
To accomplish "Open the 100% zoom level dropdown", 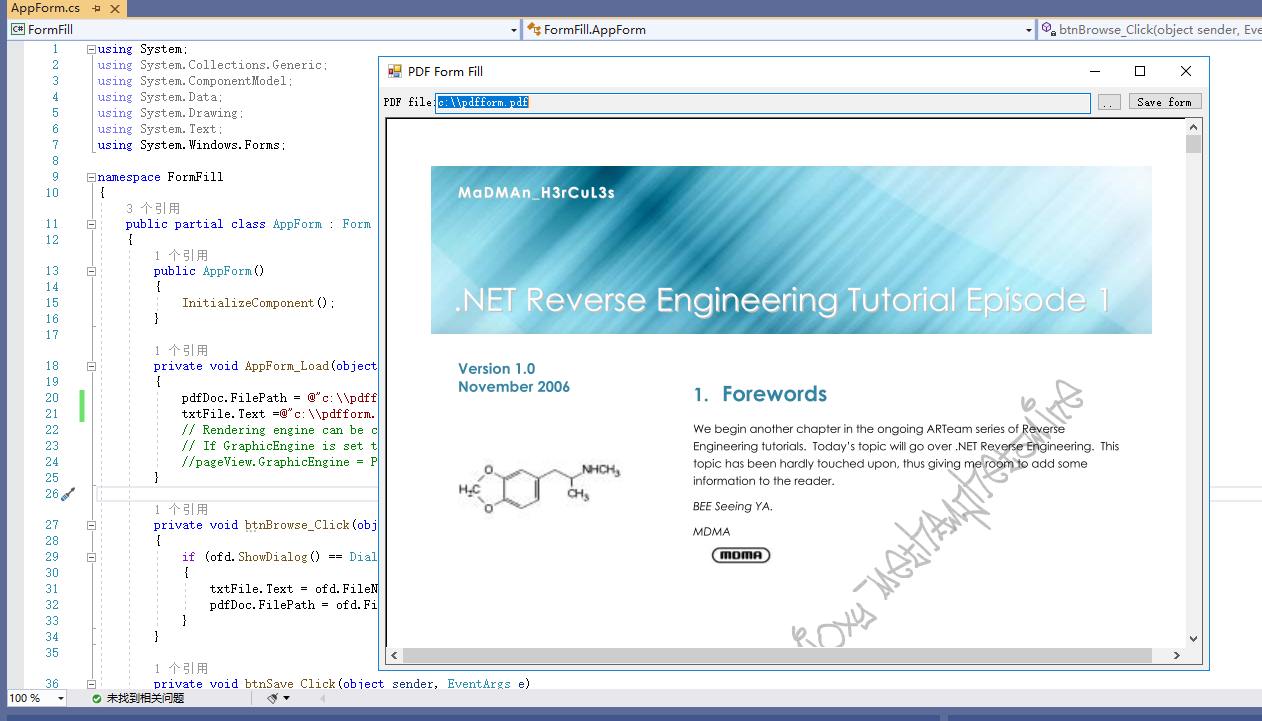I will [60, 698].
